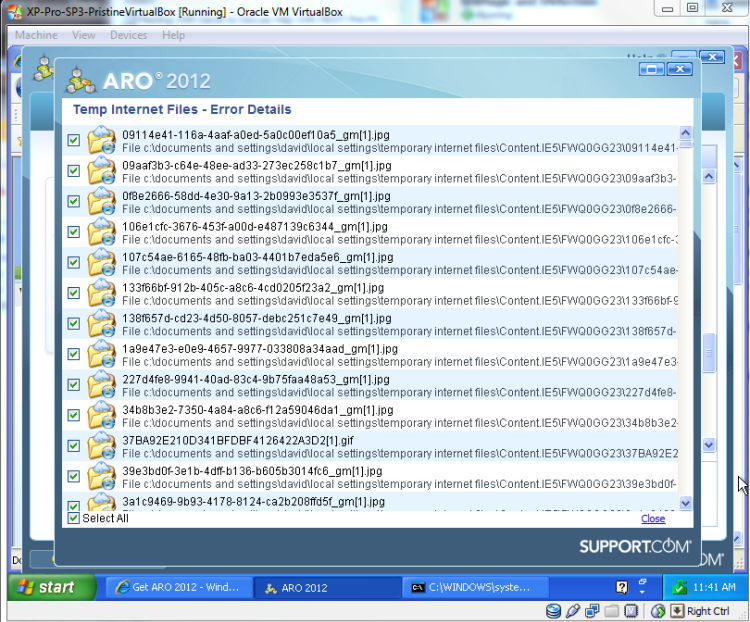Click VirtualBox video capture icon in status bar
Viewport: 750px width, 622px height.
[x=631, y=611]
